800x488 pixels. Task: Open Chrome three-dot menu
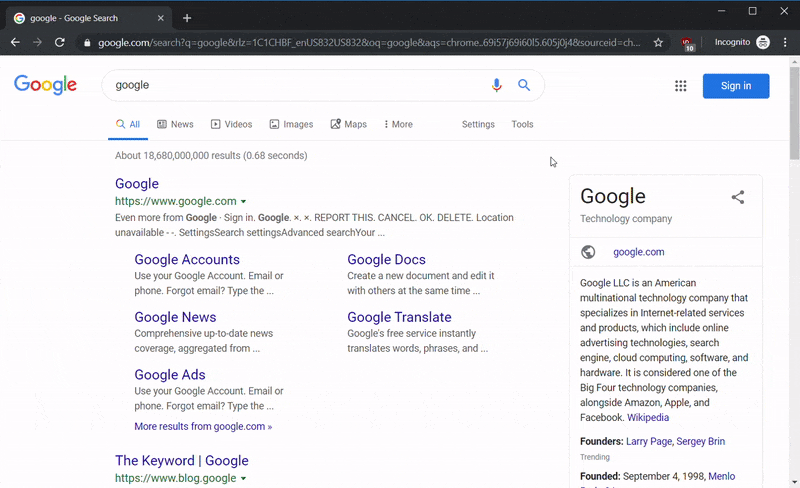point(785,43)
